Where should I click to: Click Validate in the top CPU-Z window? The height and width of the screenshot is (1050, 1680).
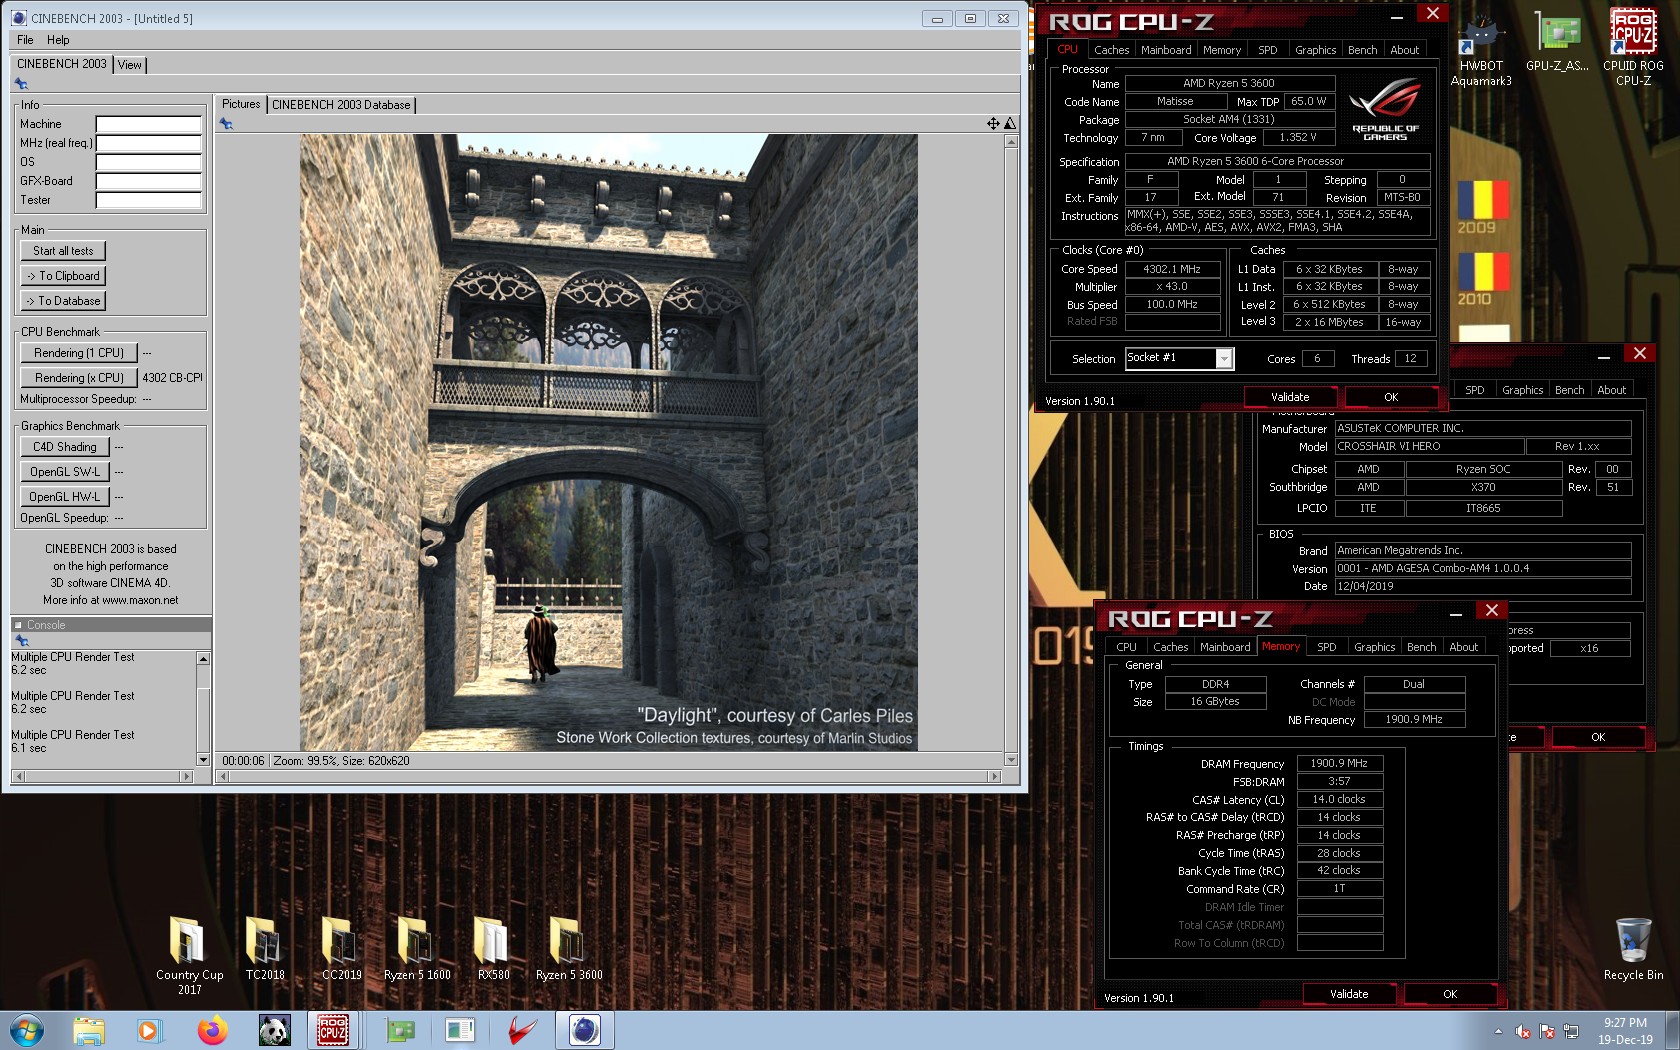coord(1290,397)
